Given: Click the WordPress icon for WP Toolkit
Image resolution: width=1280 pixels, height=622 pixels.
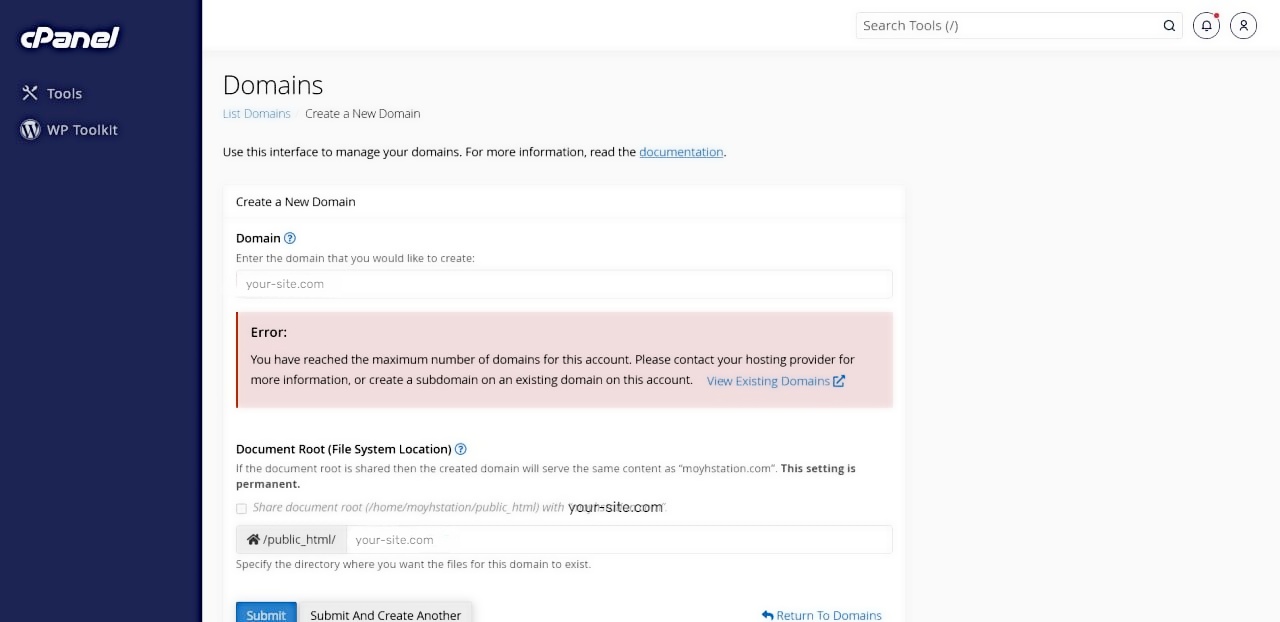Looking at the screenshot, I should 30,130.
